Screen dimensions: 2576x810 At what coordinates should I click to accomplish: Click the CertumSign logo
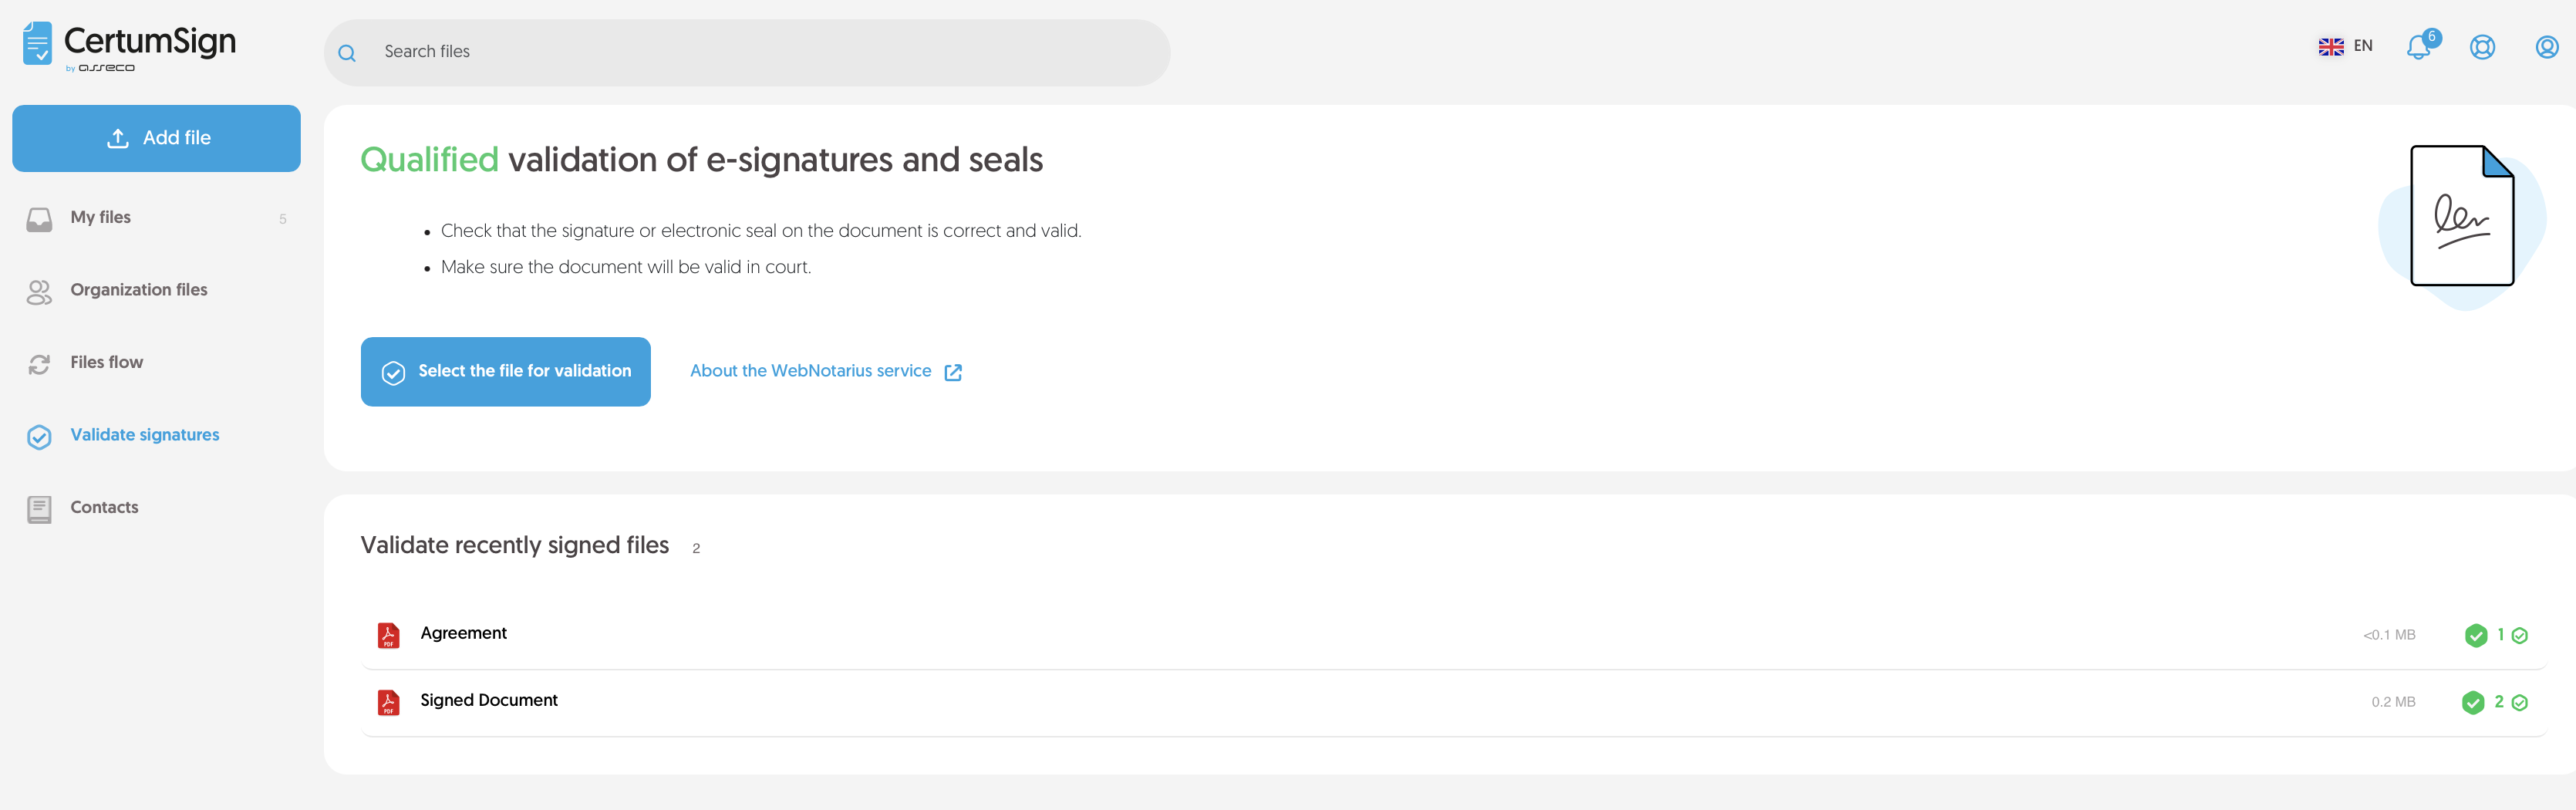pyautogui.click(x=130, y=46)
